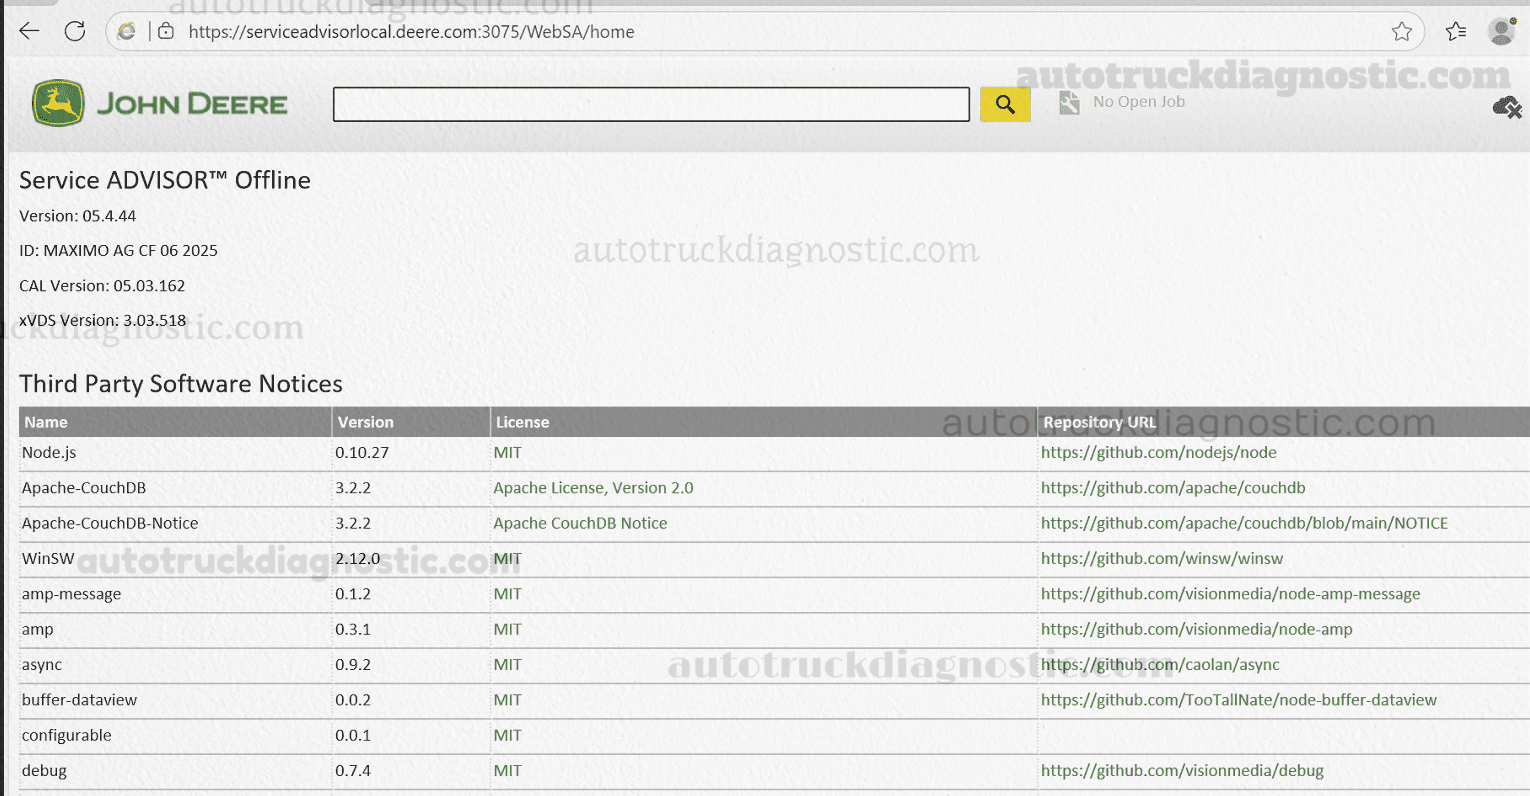Viewport: 1530px width, 796px height.
Task: Open the Apache License, Version 2.0 link
Action: 593,487
